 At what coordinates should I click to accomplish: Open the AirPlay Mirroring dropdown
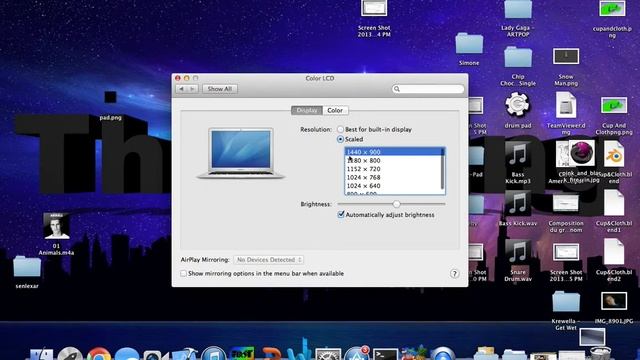pyautogui.click(x=269, y=260)
